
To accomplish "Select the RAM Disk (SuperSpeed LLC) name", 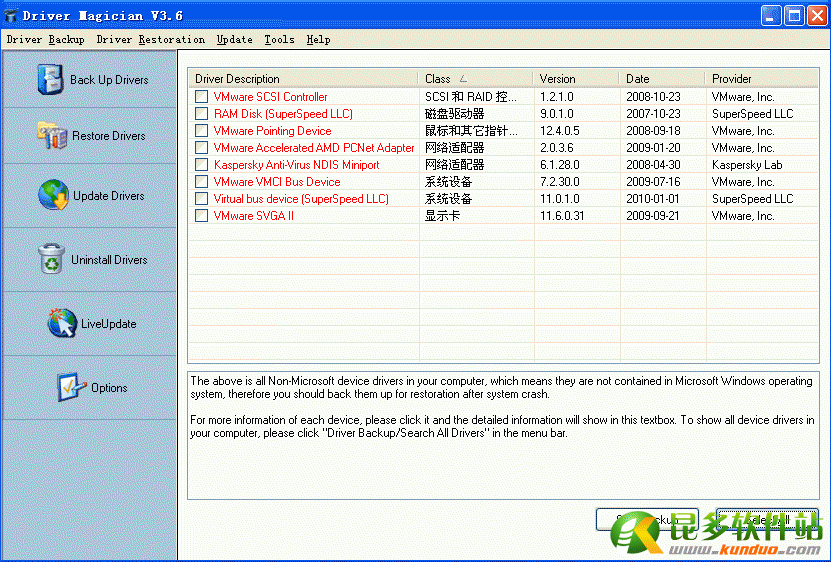I will 283,113.
